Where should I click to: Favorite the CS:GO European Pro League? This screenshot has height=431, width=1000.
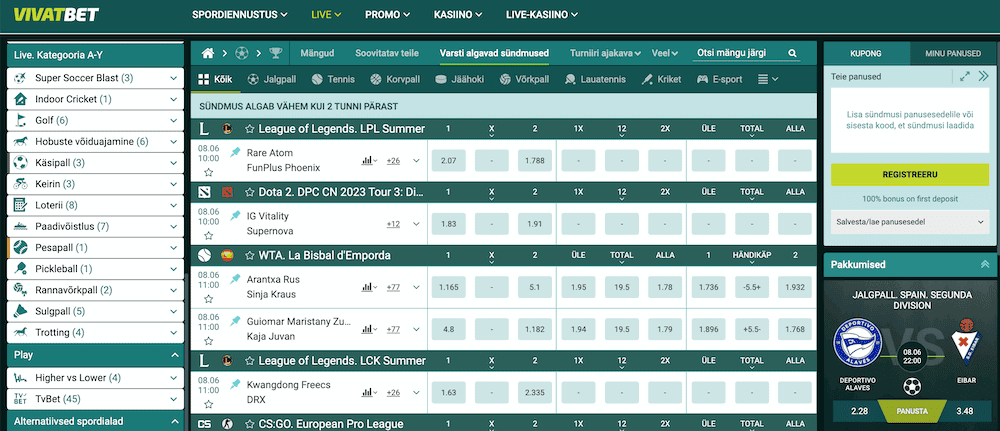pyautogui.click(x=250, y=424)
